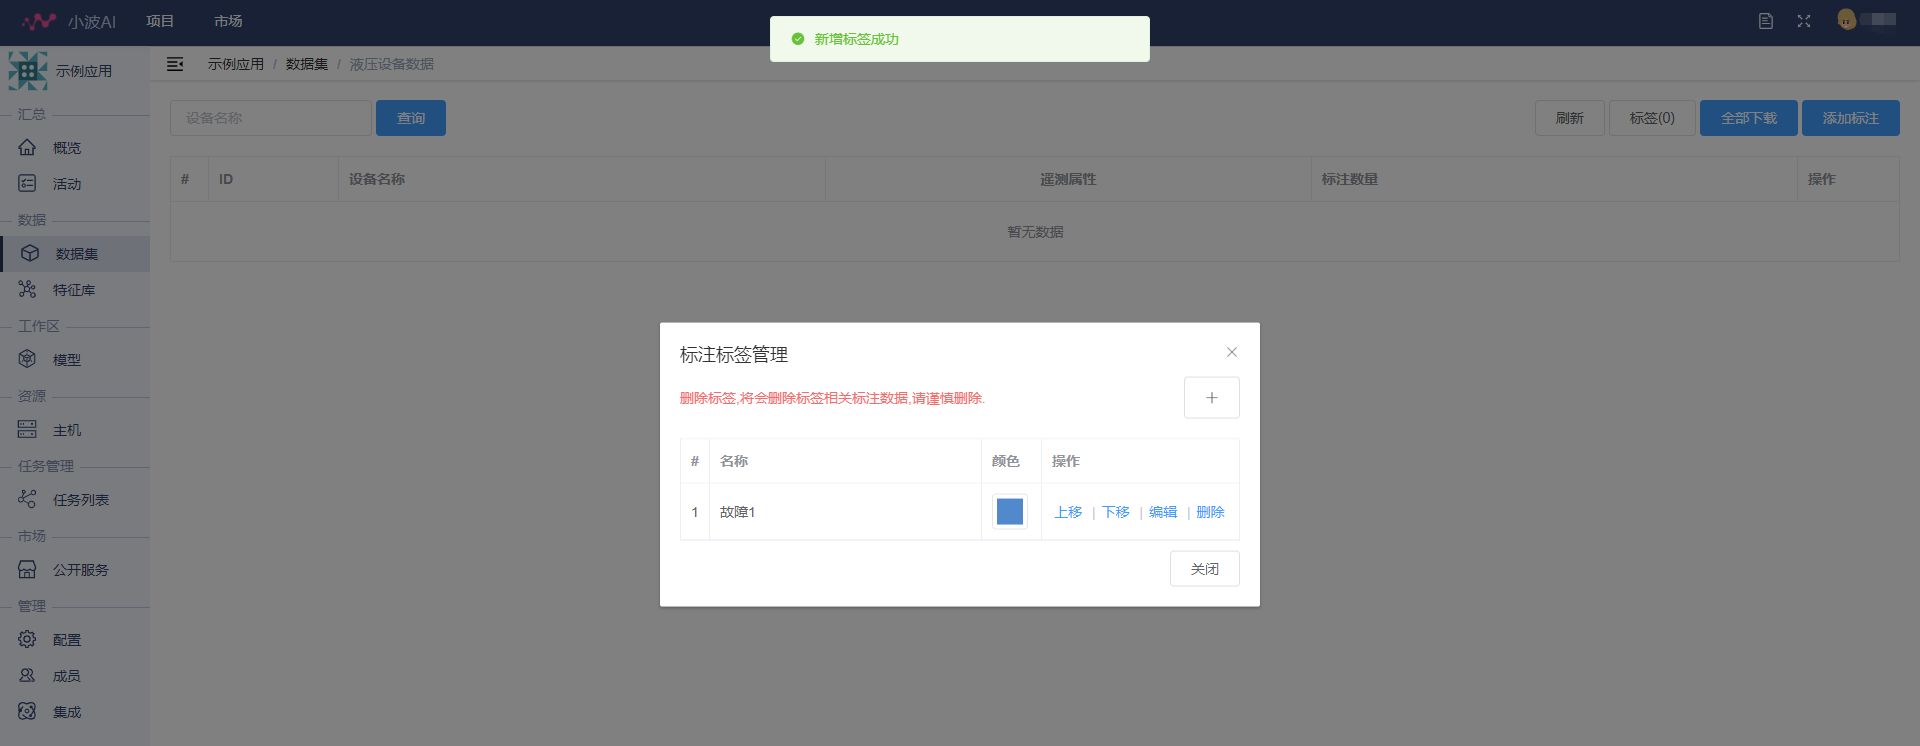Click the 示例应用 app avatar icon
The width and height of the screenshot is (1920, 746).
point(28,71)
